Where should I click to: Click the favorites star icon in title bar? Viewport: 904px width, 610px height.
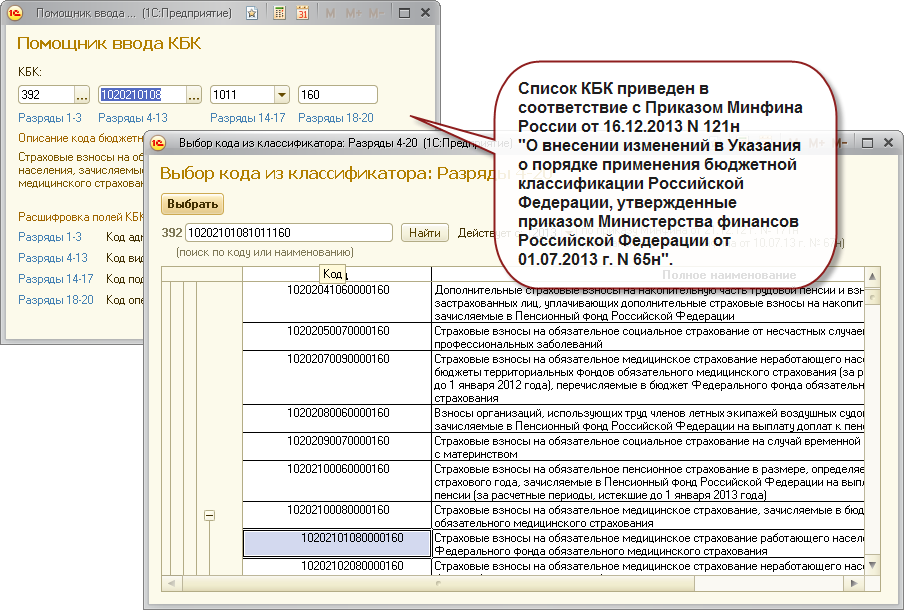251,14
